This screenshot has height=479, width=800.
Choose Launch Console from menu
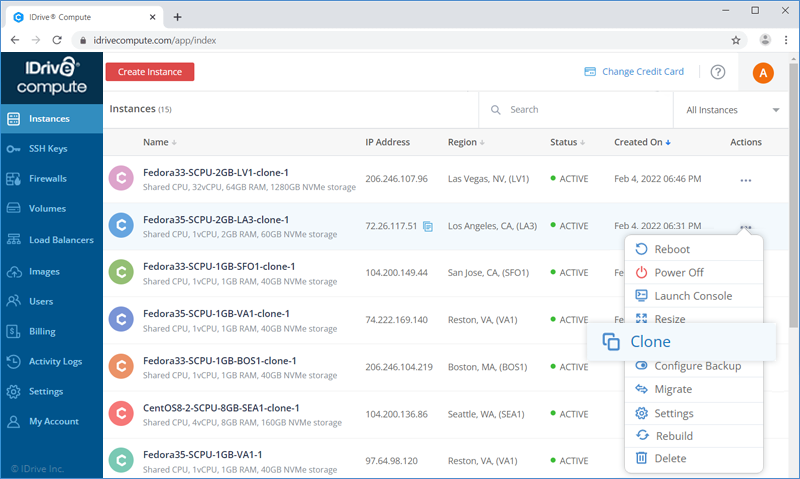point(694,296)
